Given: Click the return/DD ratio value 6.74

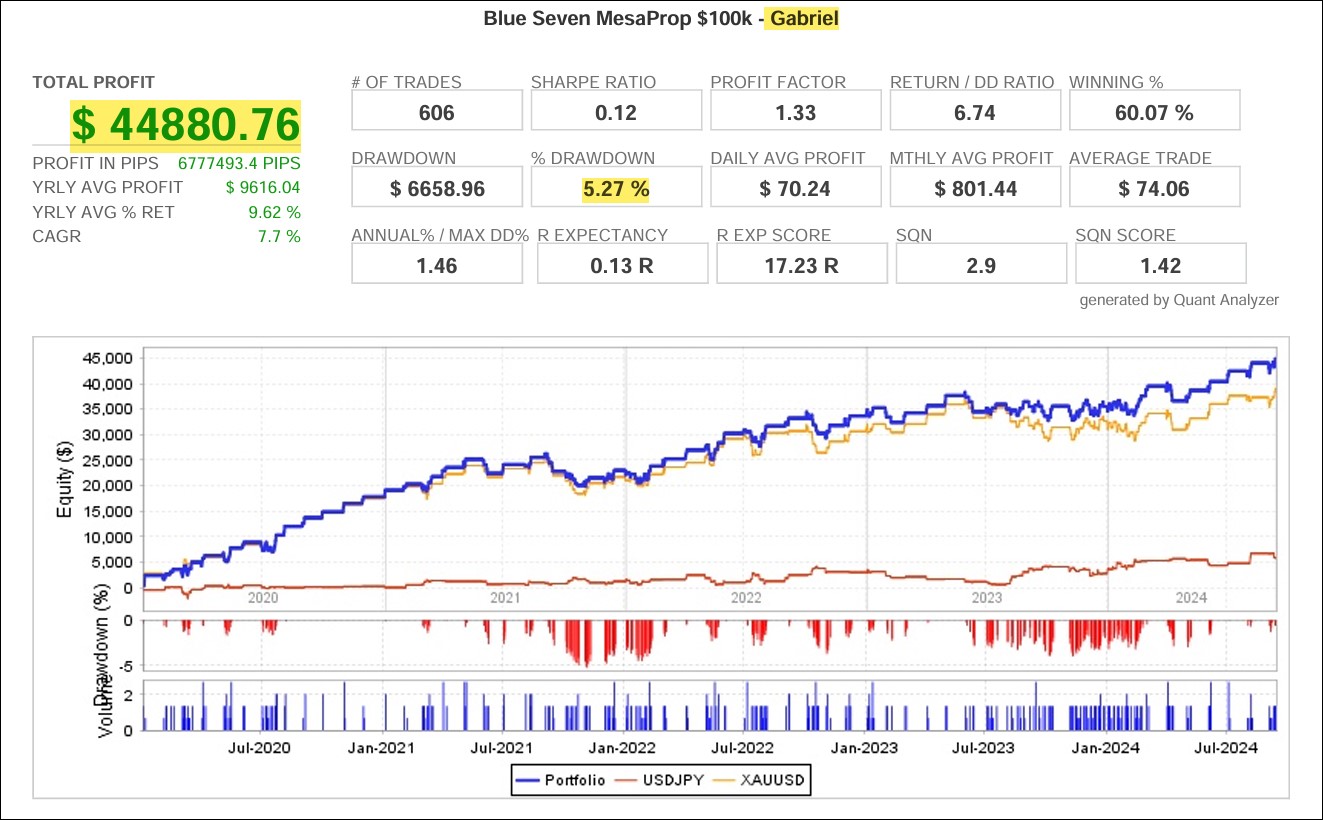Looking at the screenshot, I should 974,111.
